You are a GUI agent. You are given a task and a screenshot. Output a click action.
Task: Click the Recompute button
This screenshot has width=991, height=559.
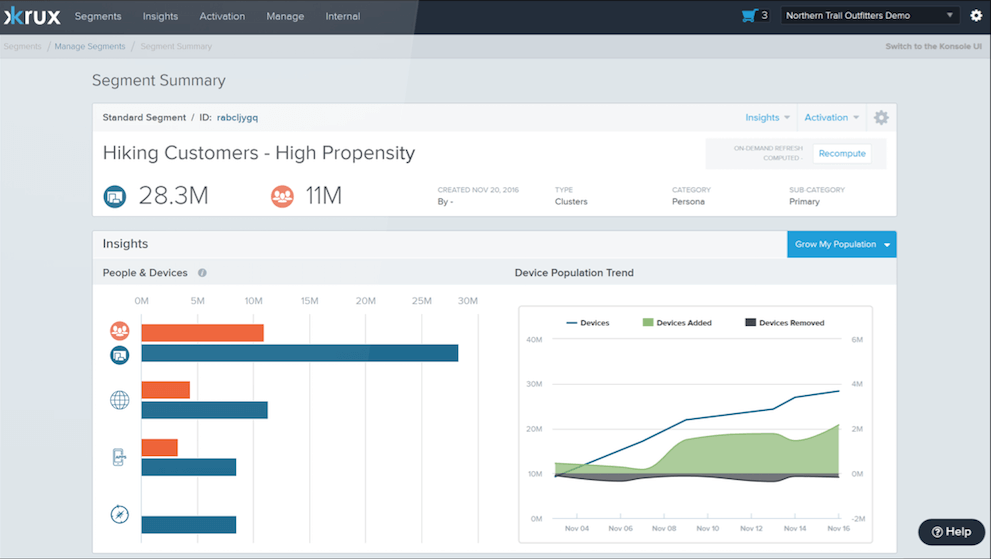[x=841, y=154]
